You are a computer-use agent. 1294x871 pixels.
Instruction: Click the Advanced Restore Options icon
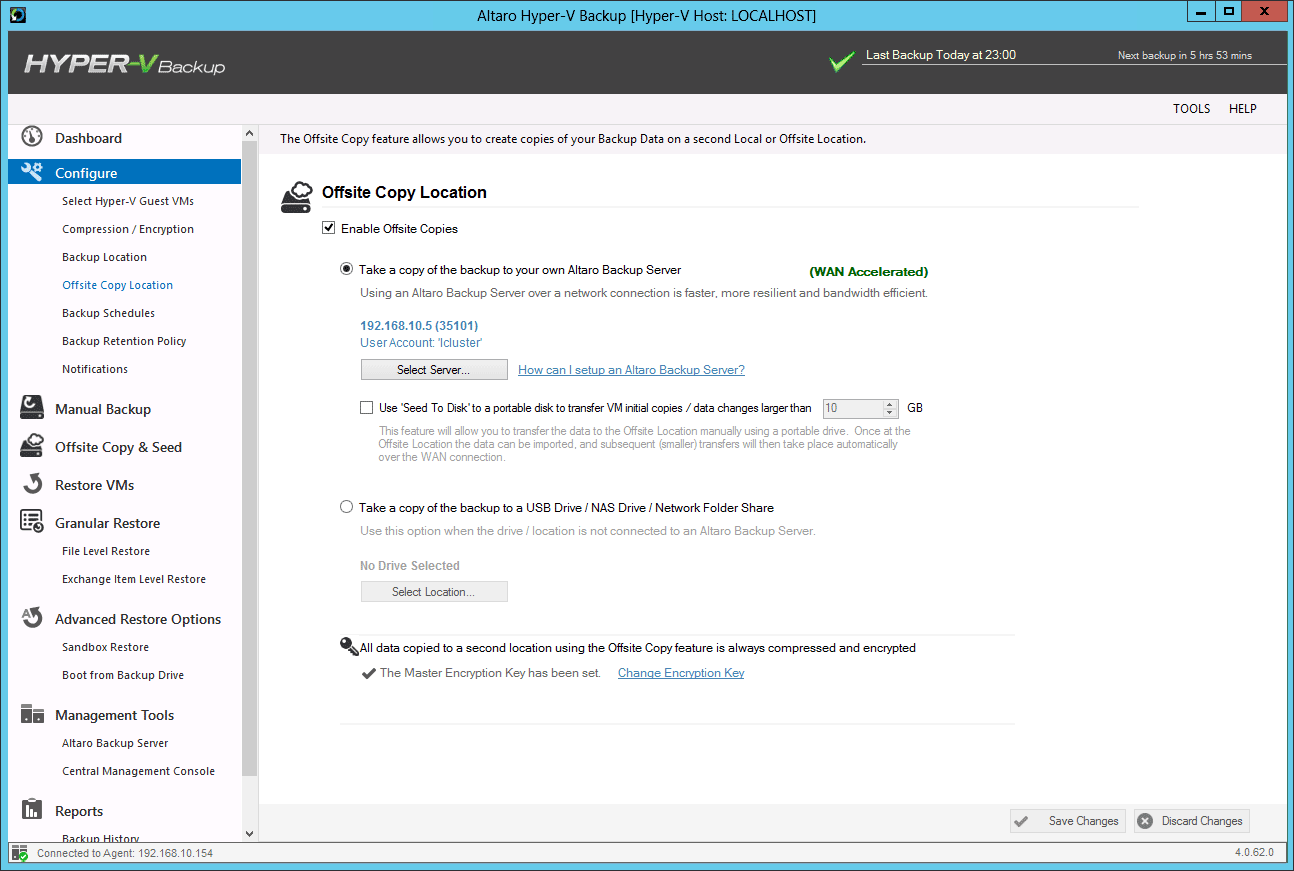pyautogui.click(x=32, y=618)
